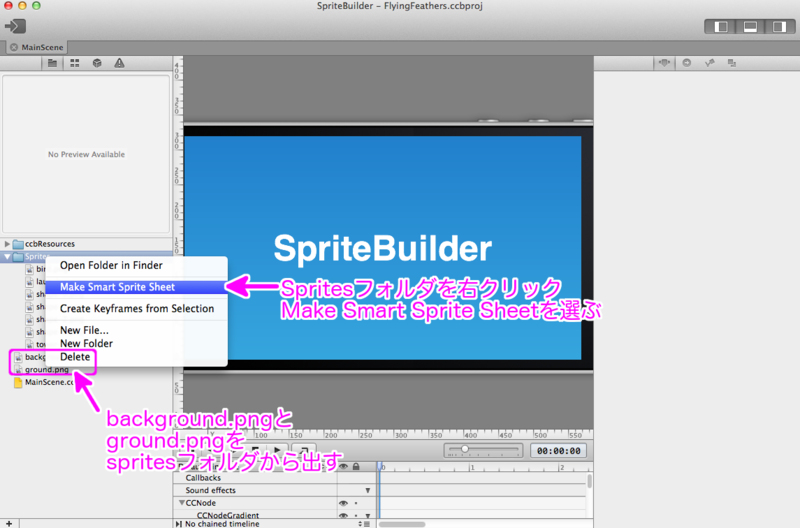Toggle the right inspector panel visibility button

click(x=779, y=27)
